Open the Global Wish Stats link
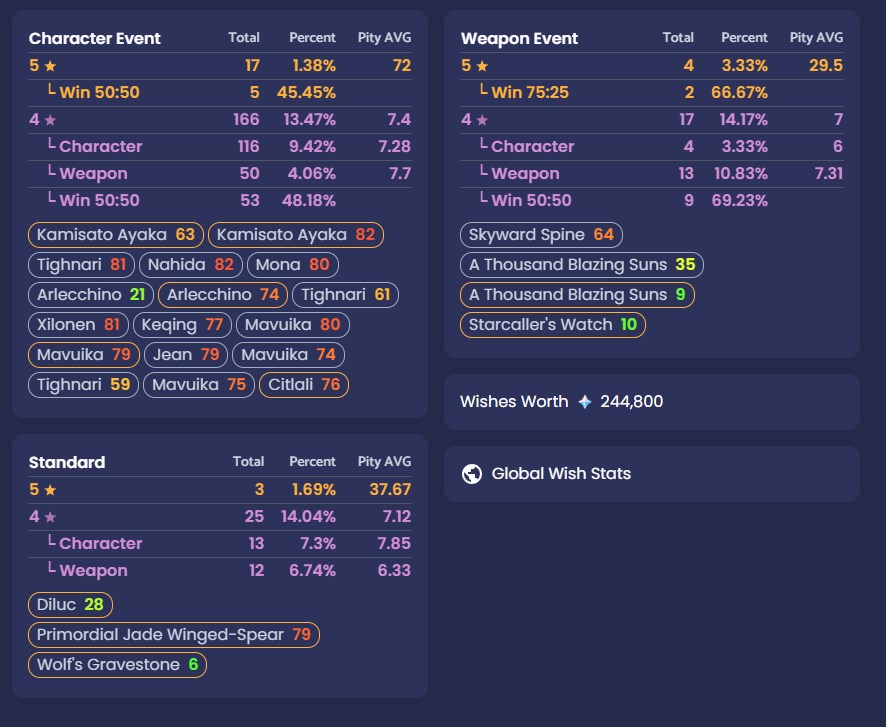Image resolution: width=886 pixels, height=727 pixels. point(560,474)
